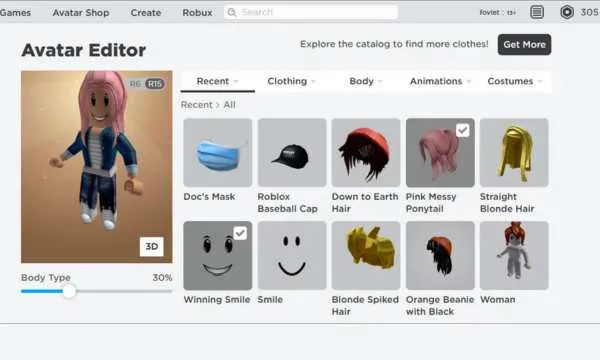This screenshot has height=360, width=600.
Task: Click the Orange Beanie with Black name
Action: click(440, 305)
